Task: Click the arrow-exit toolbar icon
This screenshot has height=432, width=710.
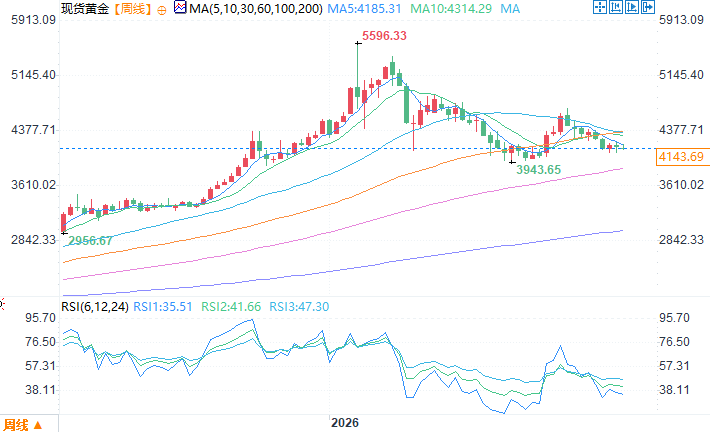Action: (x=648, y=7)
